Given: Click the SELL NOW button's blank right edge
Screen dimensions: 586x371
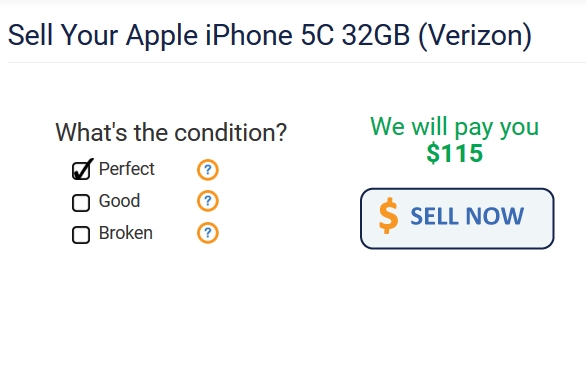Looking at the screenshot, I should click(541, 219).
